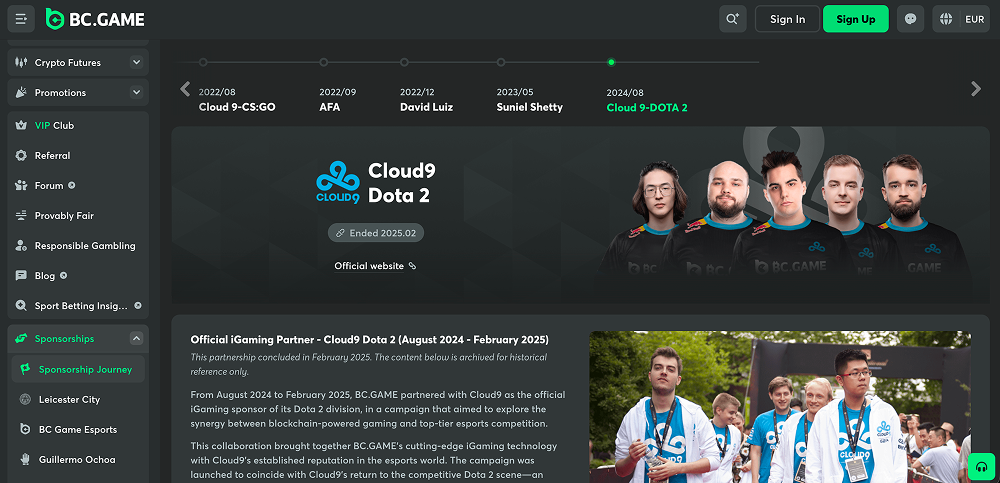
Task: Click the Sport Betting Insights magnifier icon
Action: pos(21,306)
